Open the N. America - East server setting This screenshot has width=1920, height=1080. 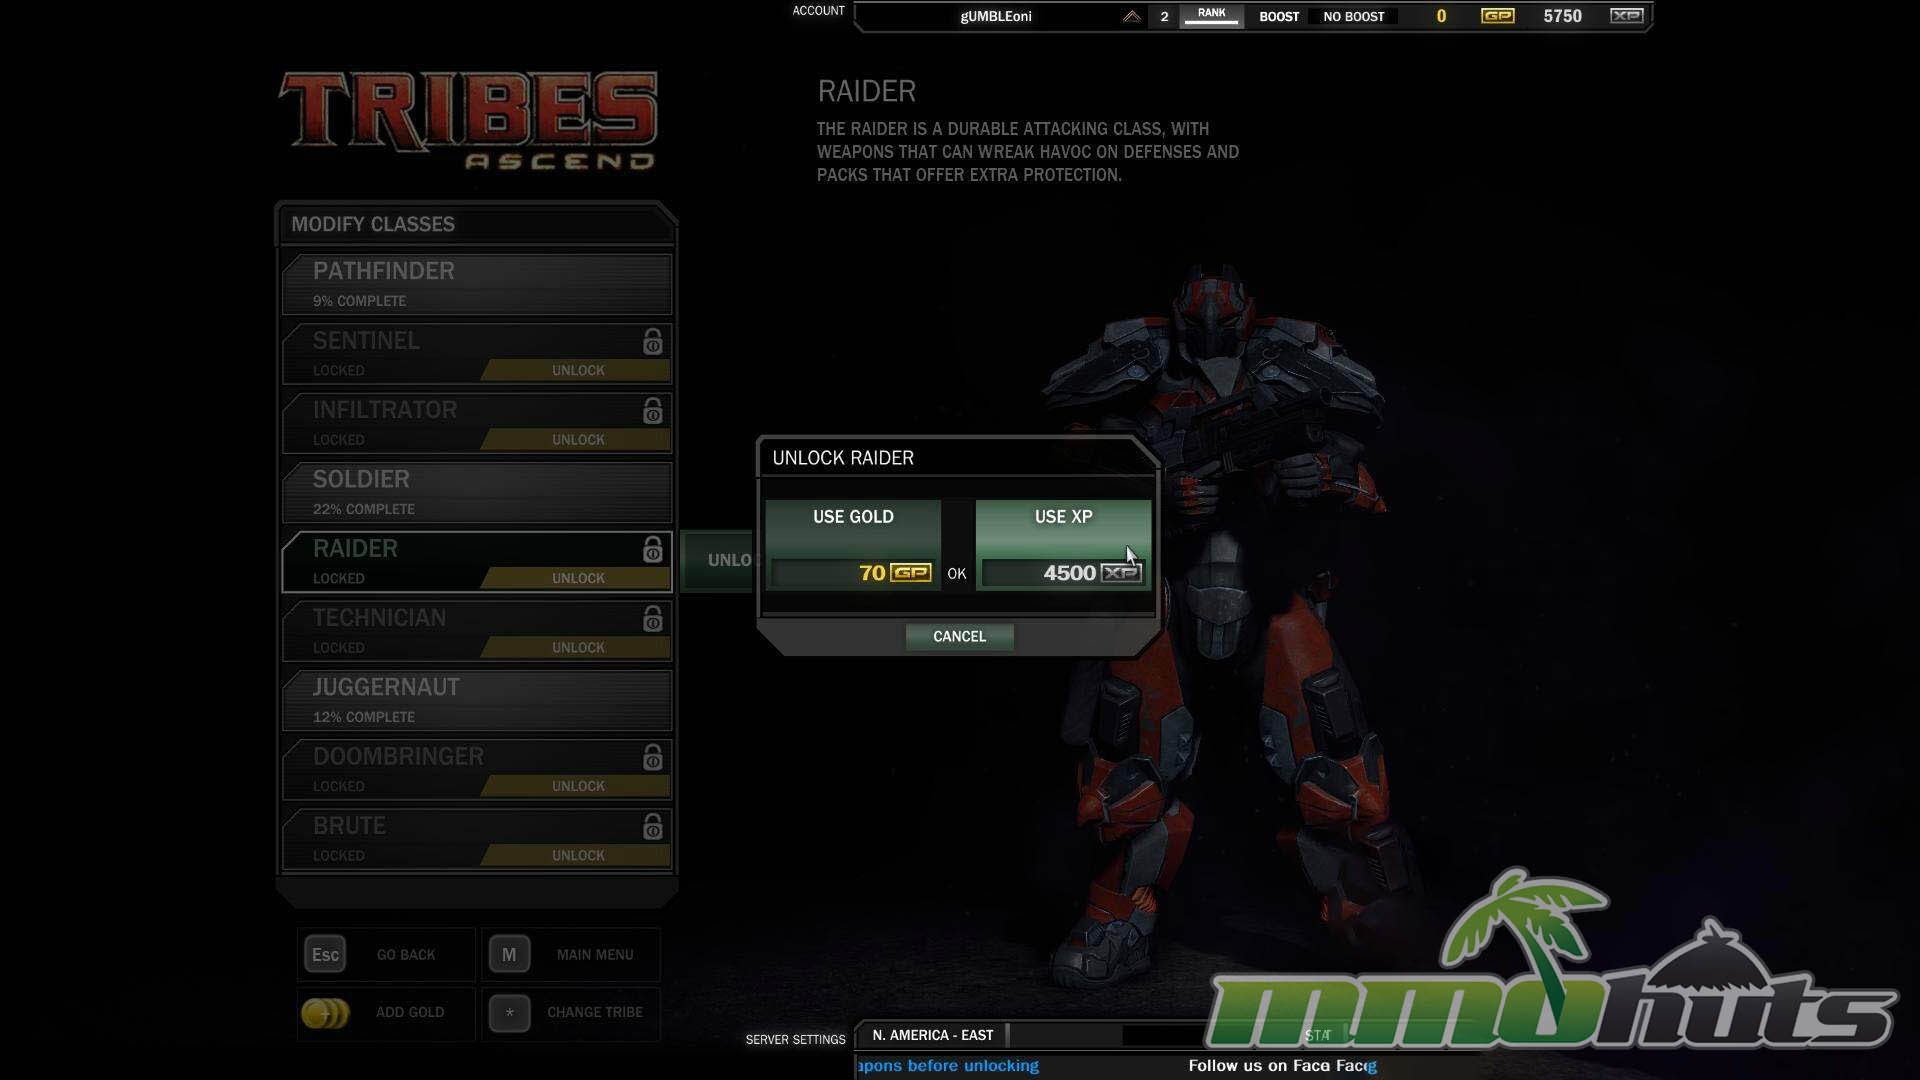pos(932,1036)
